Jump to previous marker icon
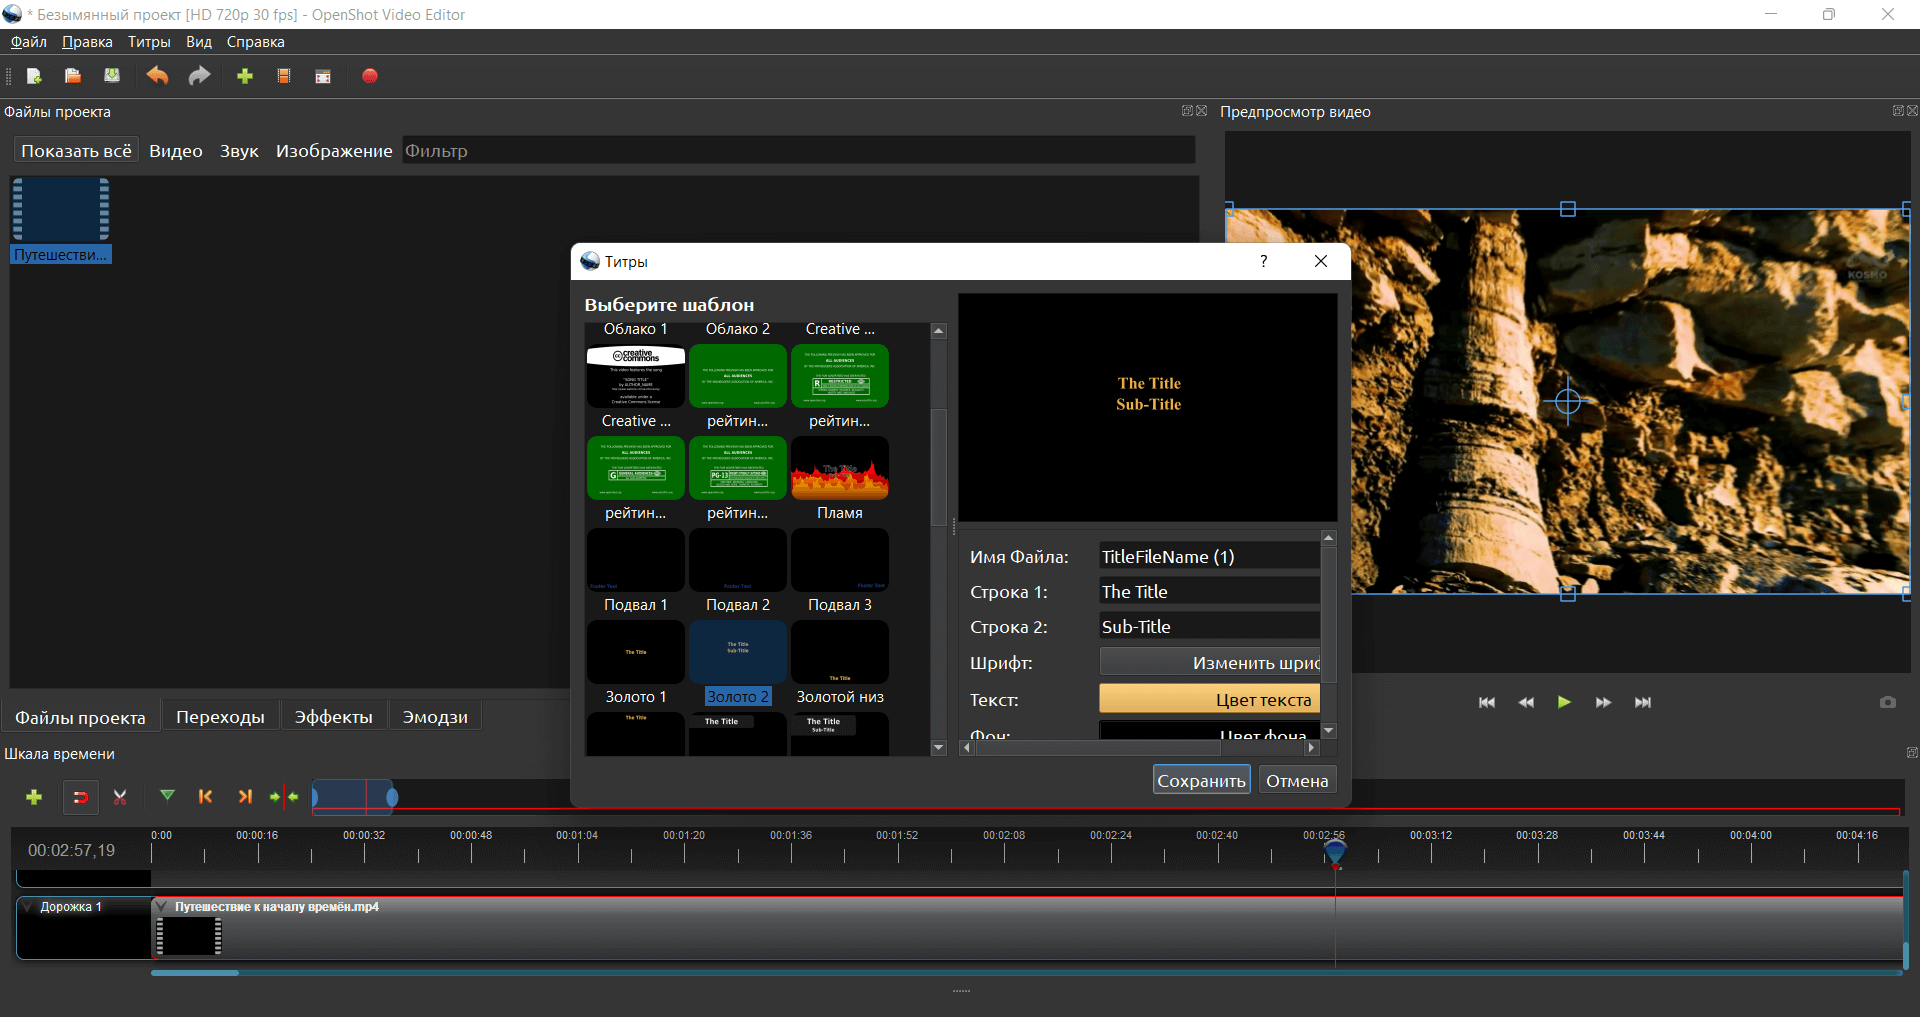This screenshot has height=1017, width=1920. coord(205,797)
